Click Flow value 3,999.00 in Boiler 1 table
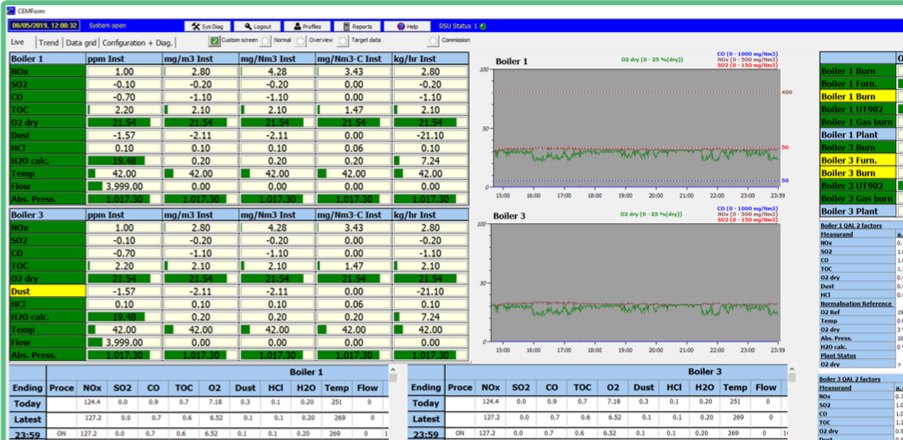Screen dimensions: 903x440 click(x=124, y=186)
